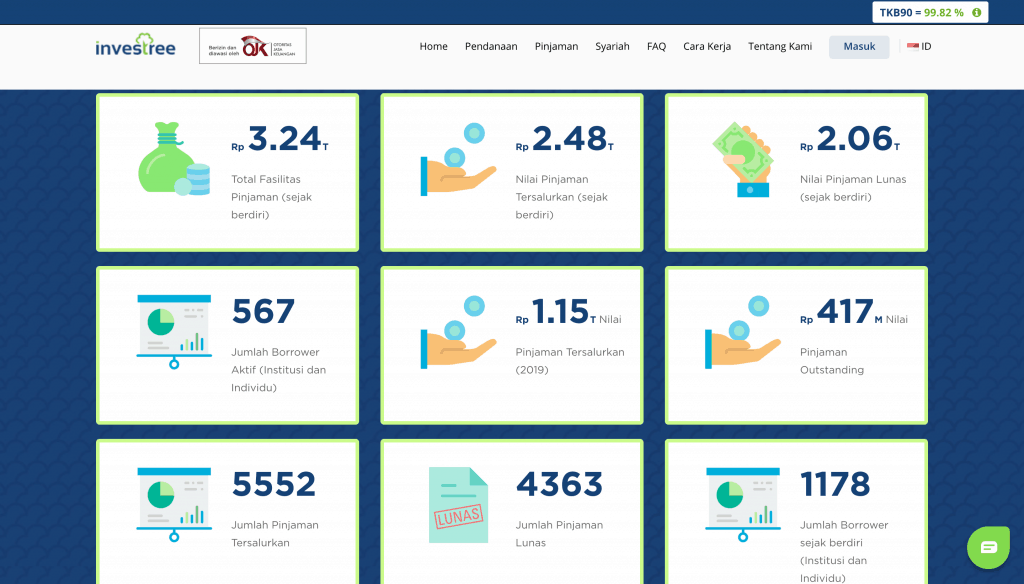Viewport: 1024px width, 584px height.
Task: Open the FAQ page
Action: click(656, 46)
